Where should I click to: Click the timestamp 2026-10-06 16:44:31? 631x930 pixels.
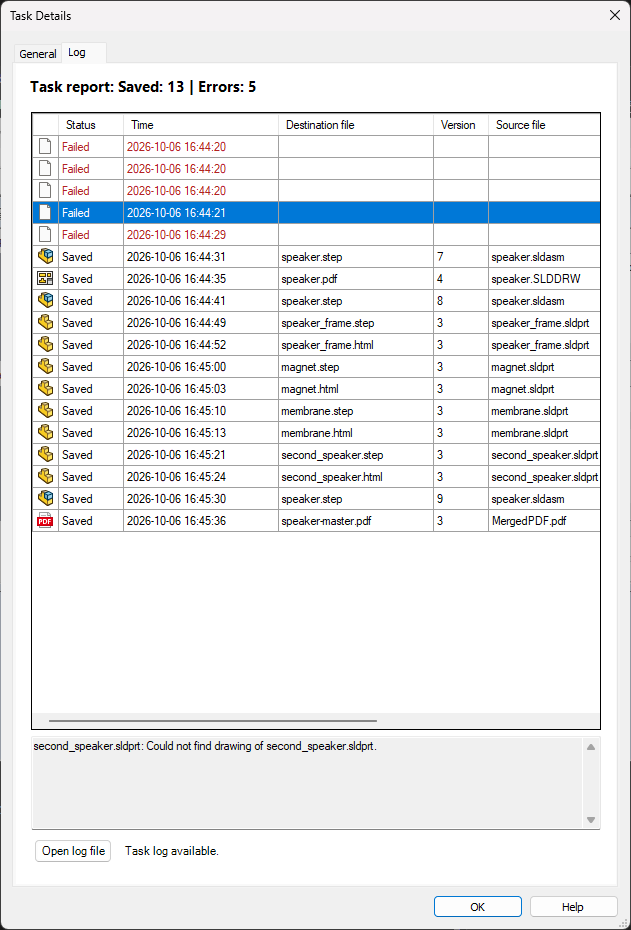[176, 257]
